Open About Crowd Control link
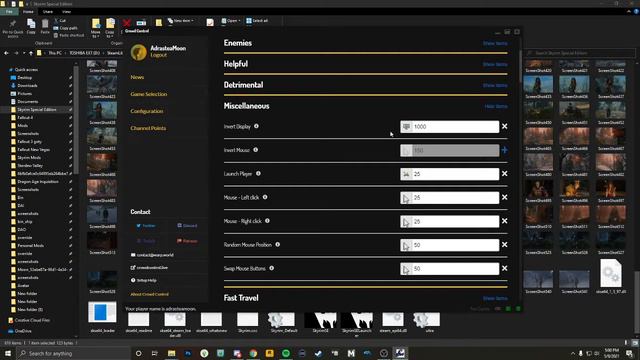The width and height of the screenshot is (640, 360). coord(149,294)
